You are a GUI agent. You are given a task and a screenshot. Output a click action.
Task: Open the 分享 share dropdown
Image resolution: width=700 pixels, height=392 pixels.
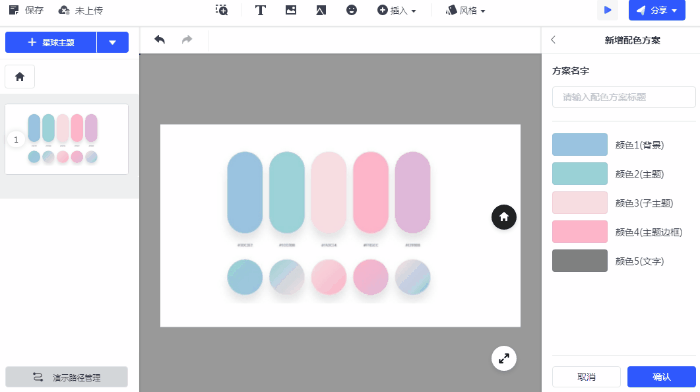pos(657,10)
